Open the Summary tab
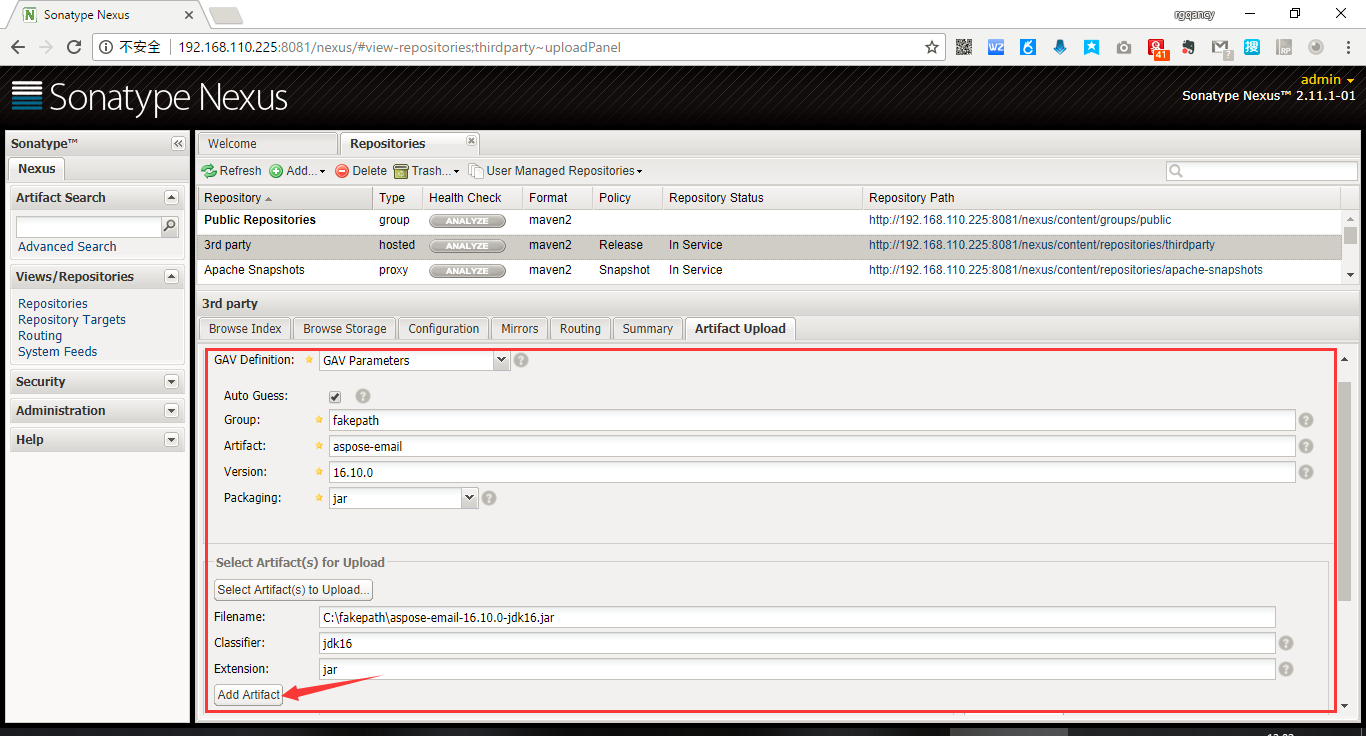 pos(648,329)
